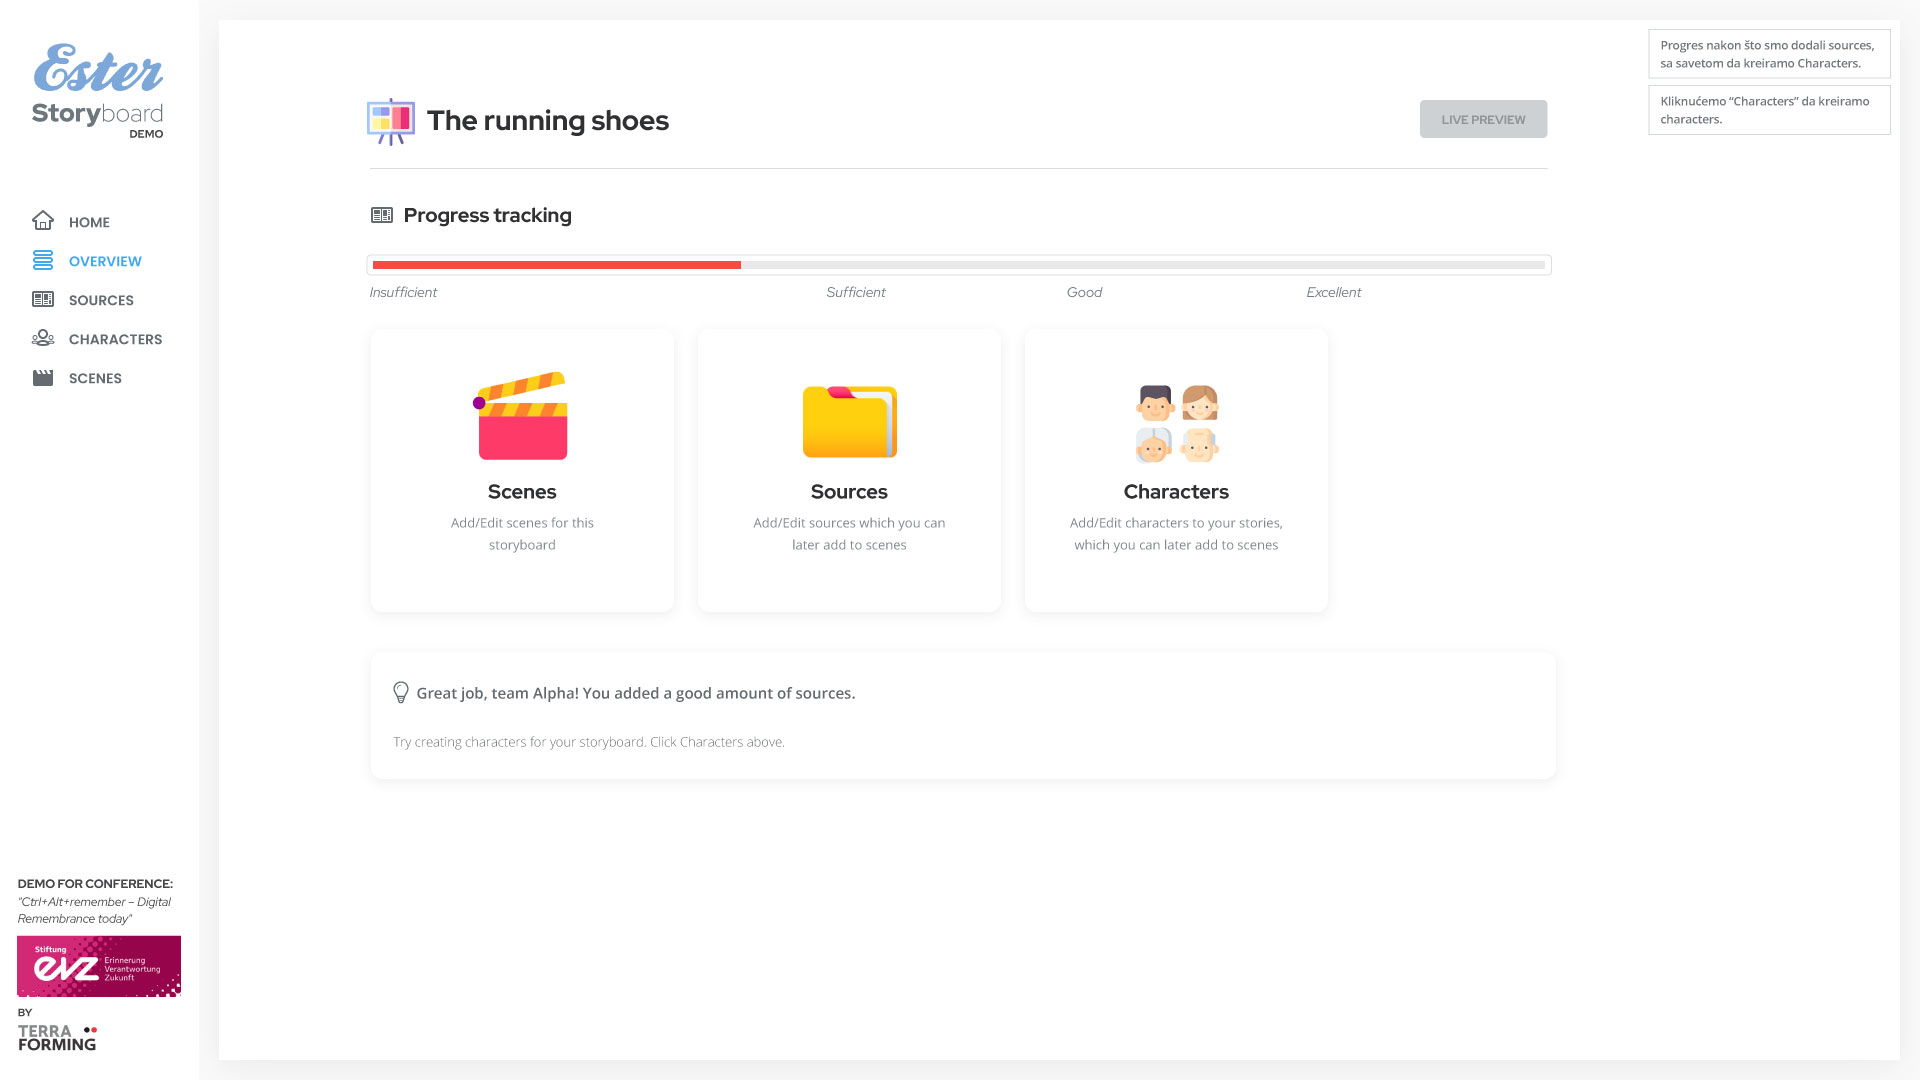This screenshot has height=1080, width=1920.
Task: Click the Terraforming logo at bottom left
Action: [57, 1037]
